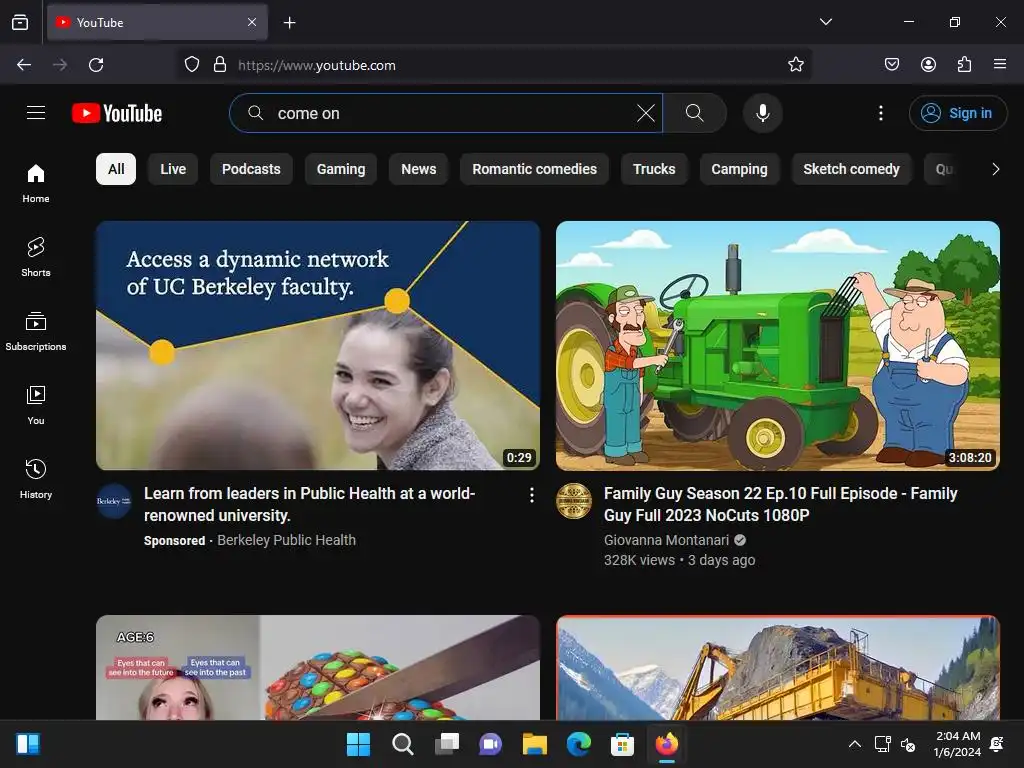Open Giovanna Montanari channel name link
This screenshot has width=1024, height=768.
666,540
